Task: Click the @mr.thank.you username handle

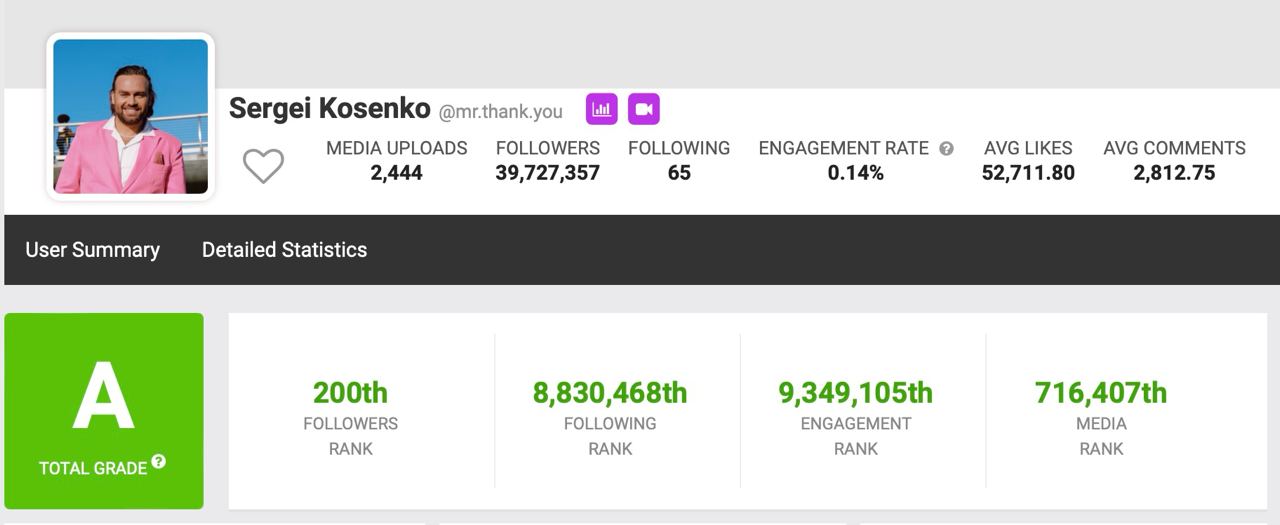Action: tap(500, 111)
